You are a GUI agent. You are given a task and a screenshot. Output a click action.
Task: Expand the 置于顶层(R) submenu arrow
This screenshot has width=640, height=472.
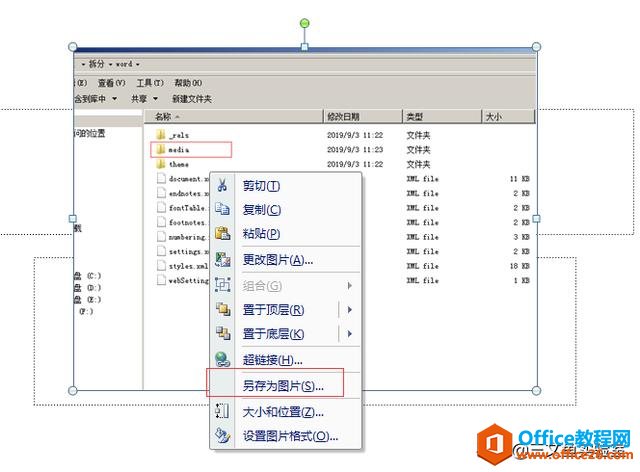(x=350, y=310)
